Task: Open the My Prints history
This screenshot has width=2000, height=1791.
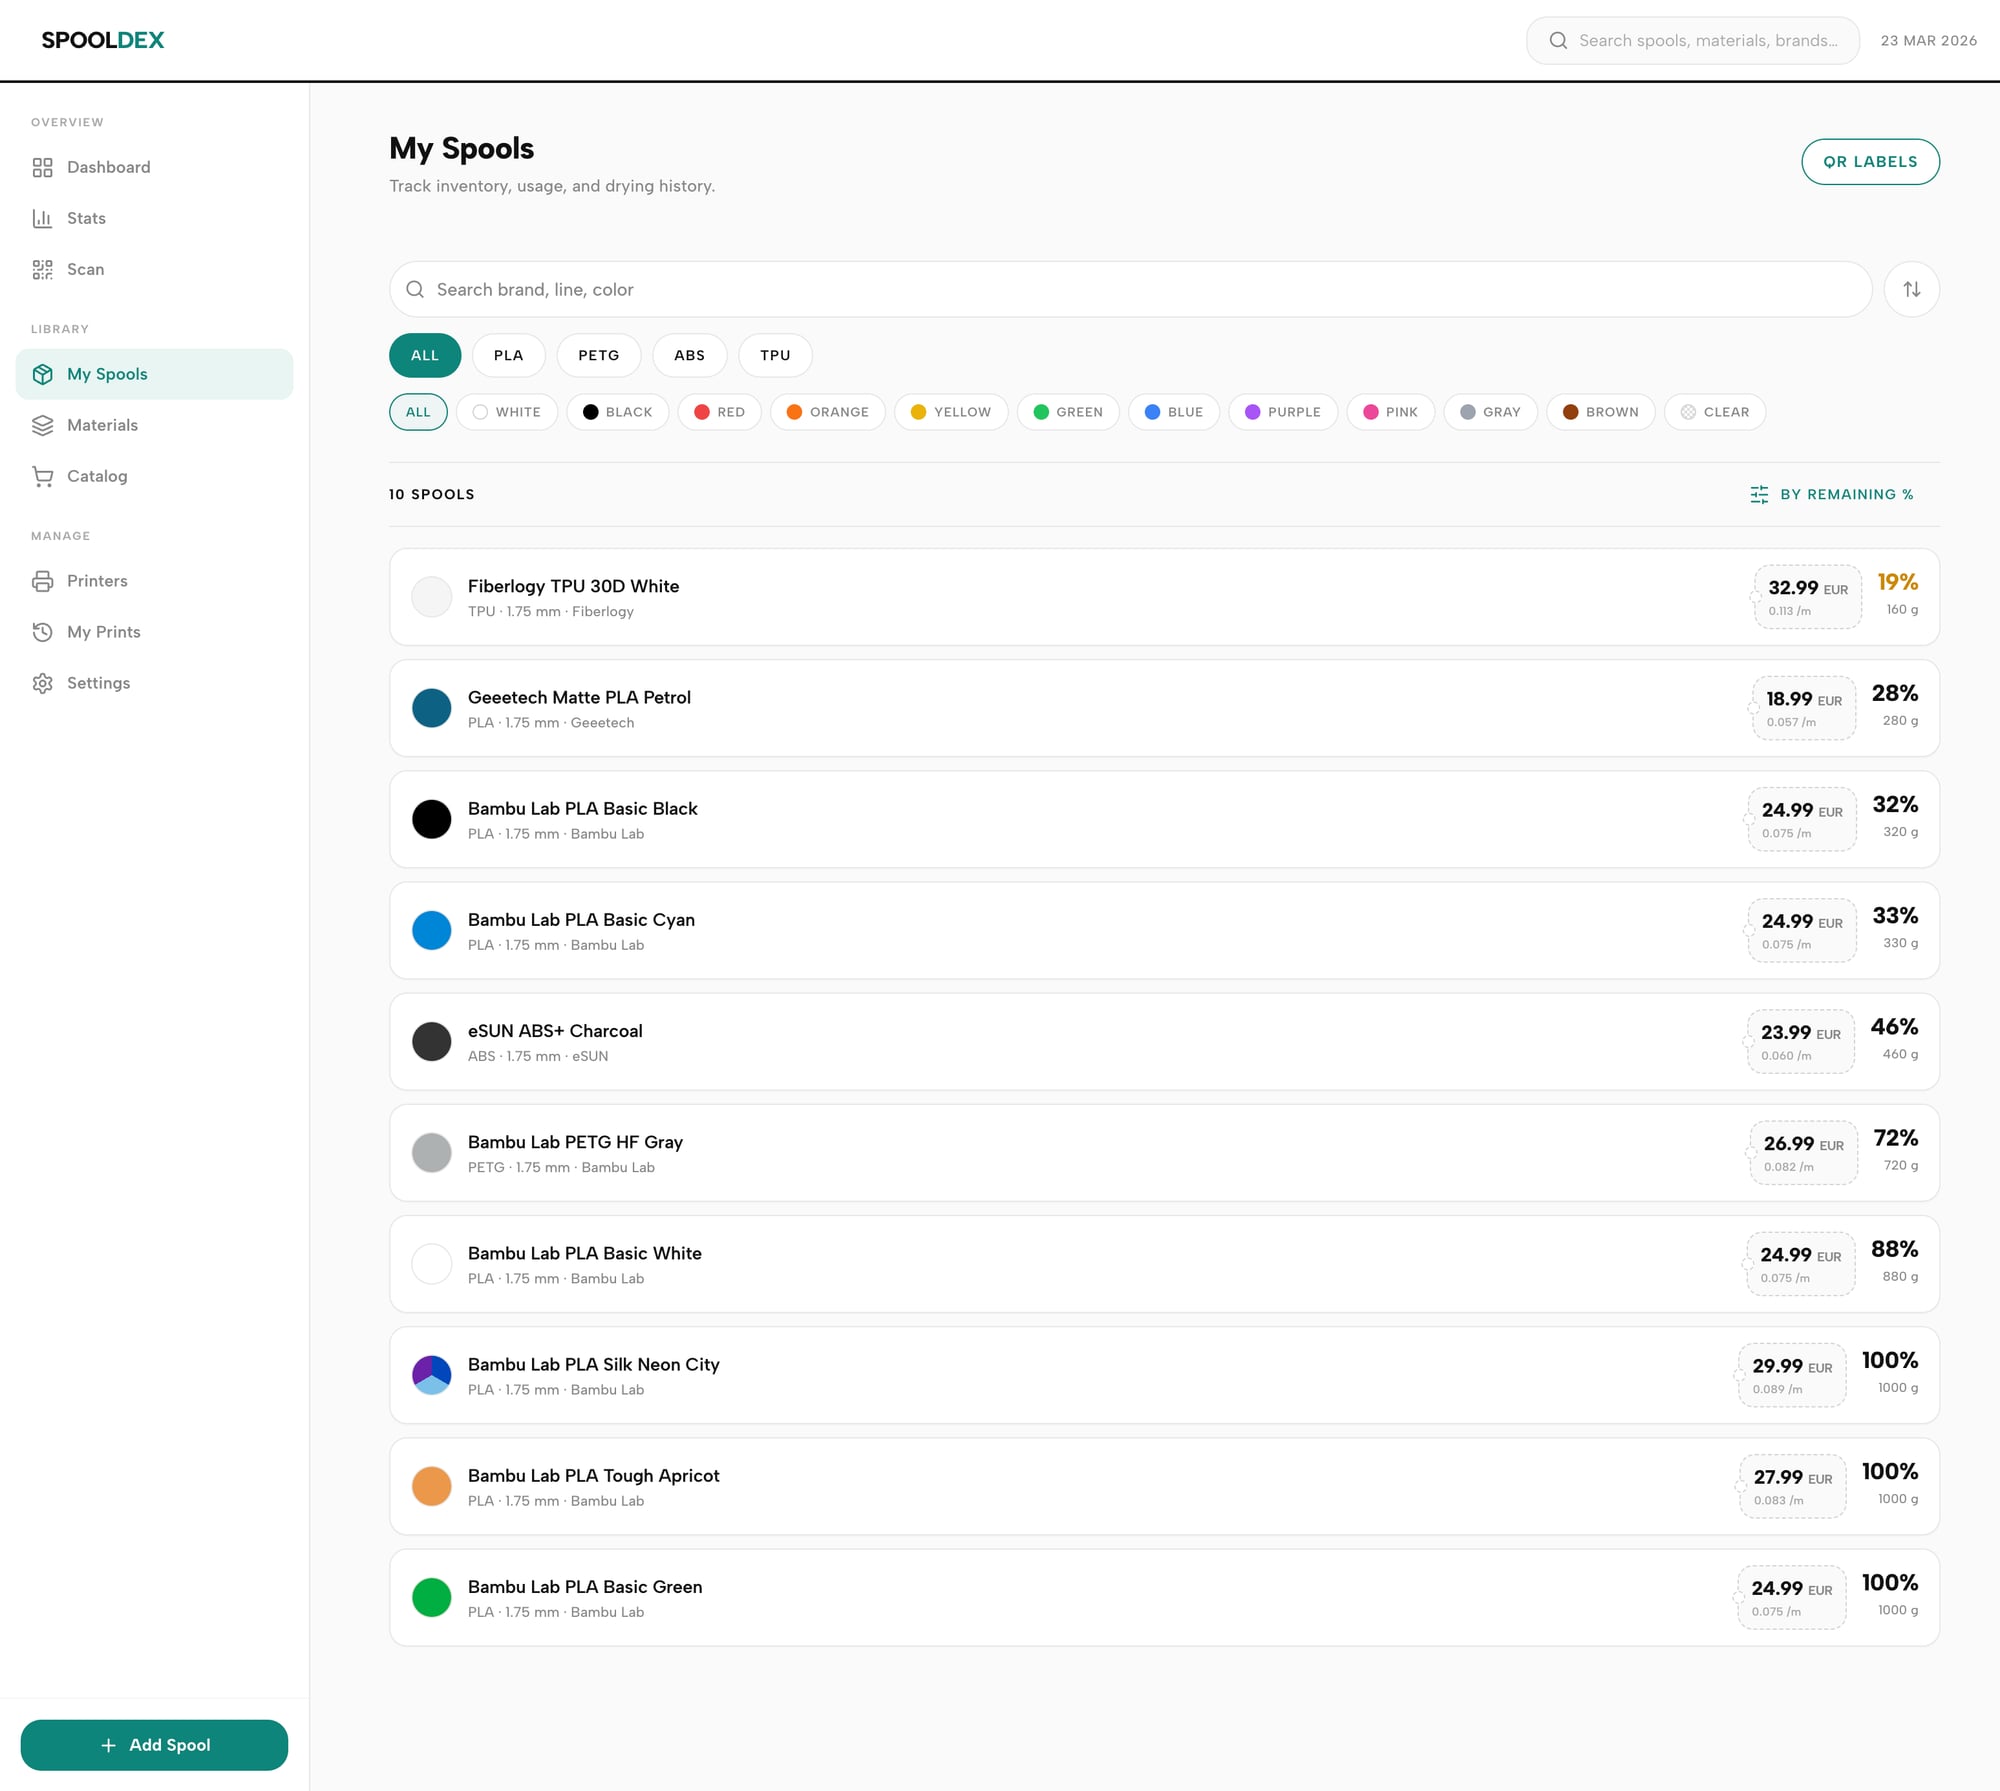Action: 103,631
